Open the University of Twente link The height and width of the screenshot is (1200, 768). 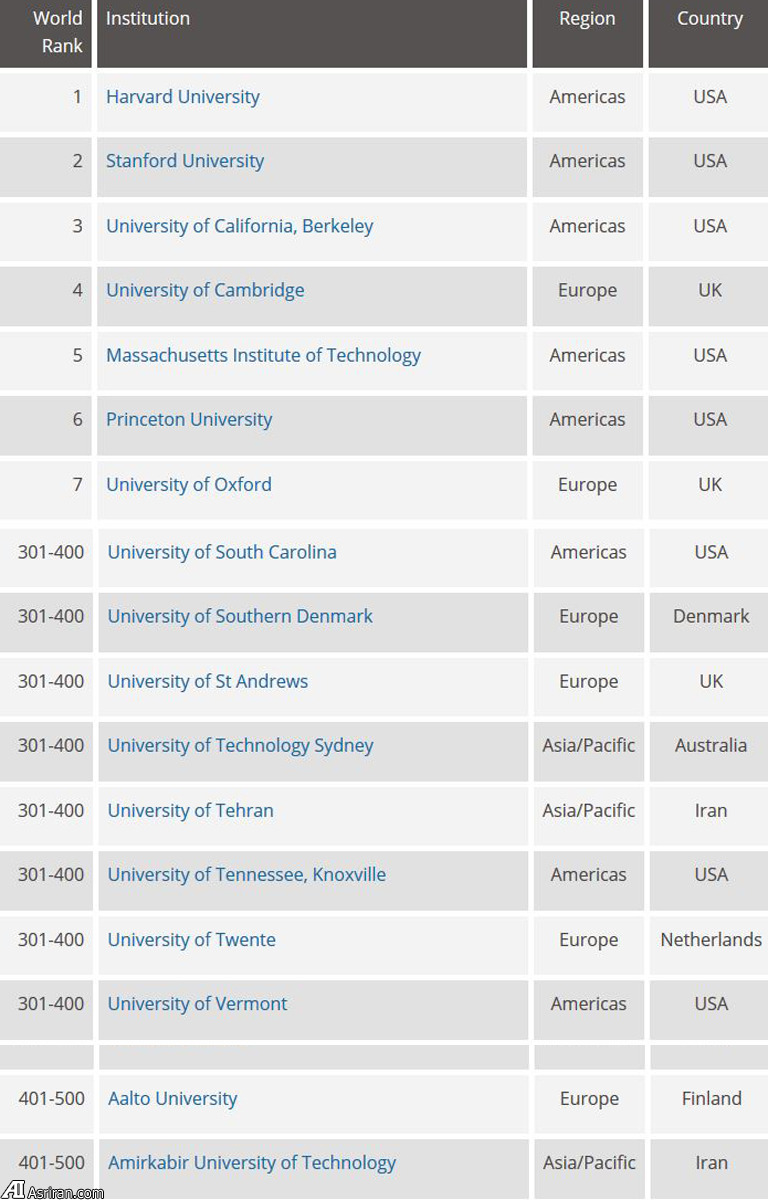tap(191, 939)
